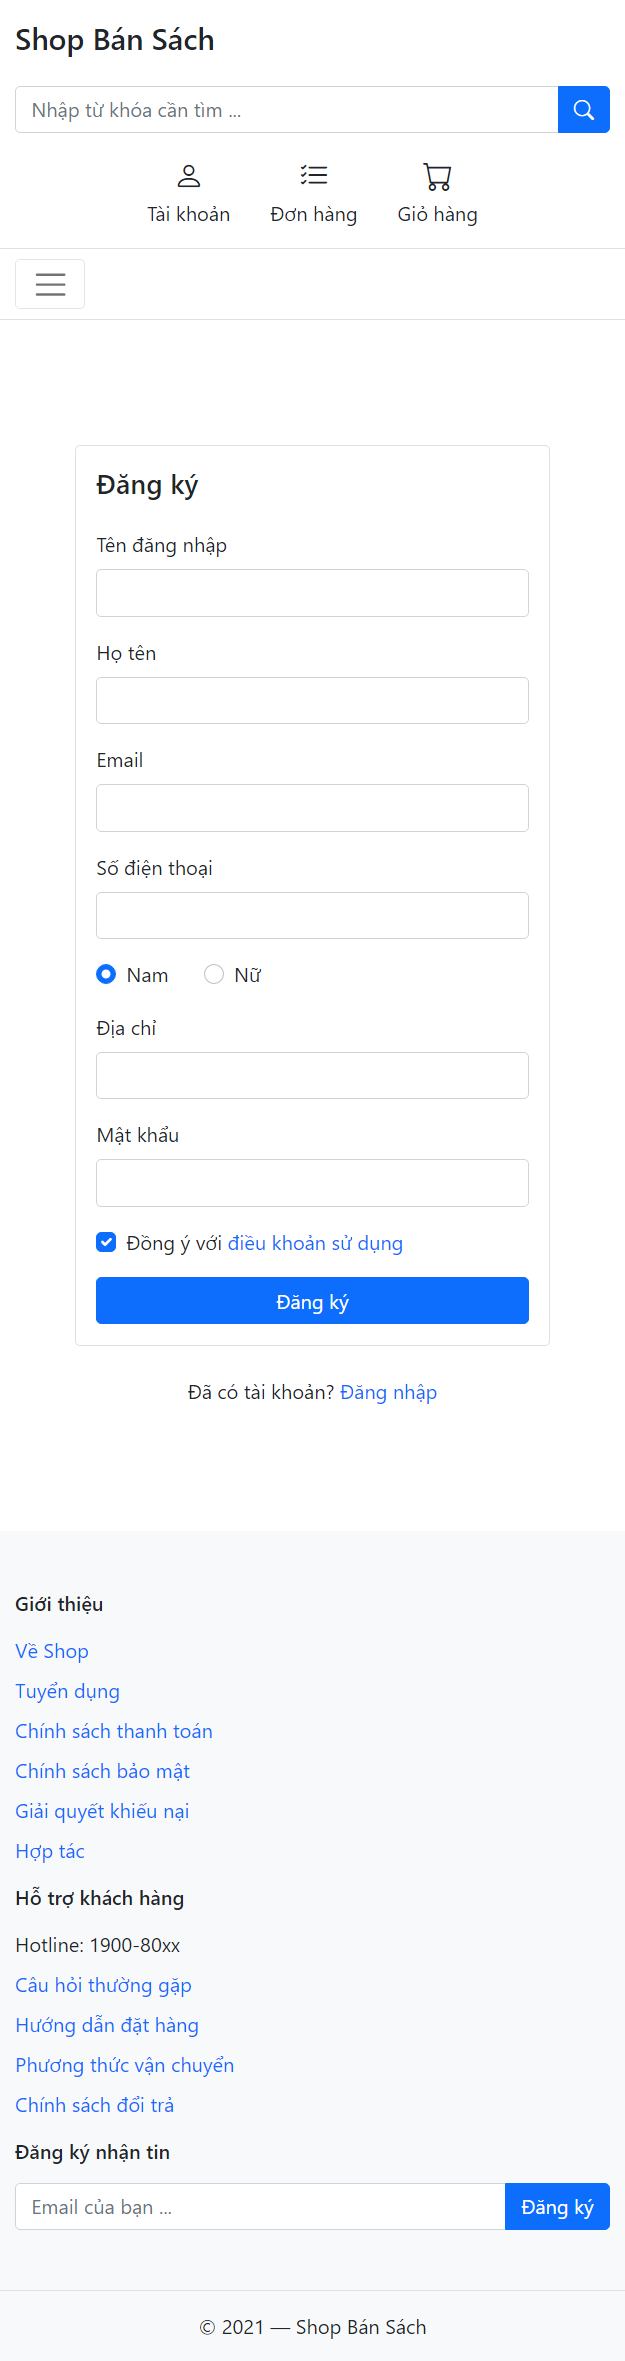Click the search magnifier icon
This screenshot has height=2361, width=625.
point(584,109)
